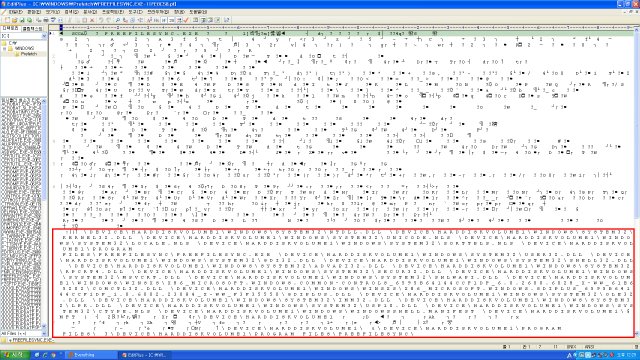Click the Windows Start button
Viewport: 640px width, 360px height.
[x=15, y=355]
